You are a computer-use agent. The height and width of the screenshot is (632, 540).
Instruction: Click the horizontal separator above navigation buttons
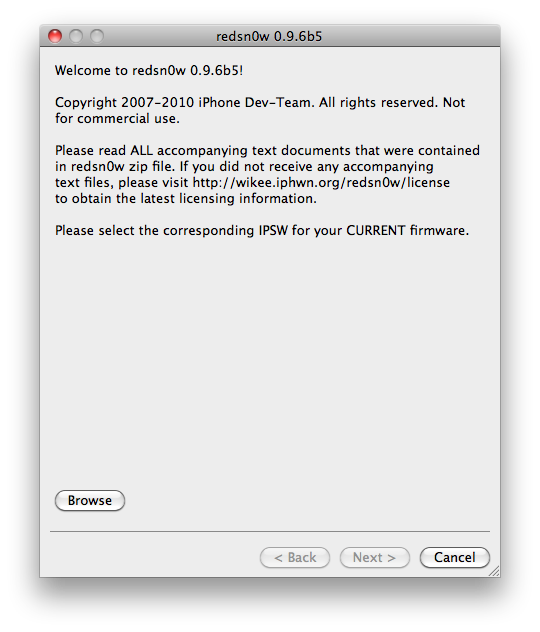click(270, 531)
